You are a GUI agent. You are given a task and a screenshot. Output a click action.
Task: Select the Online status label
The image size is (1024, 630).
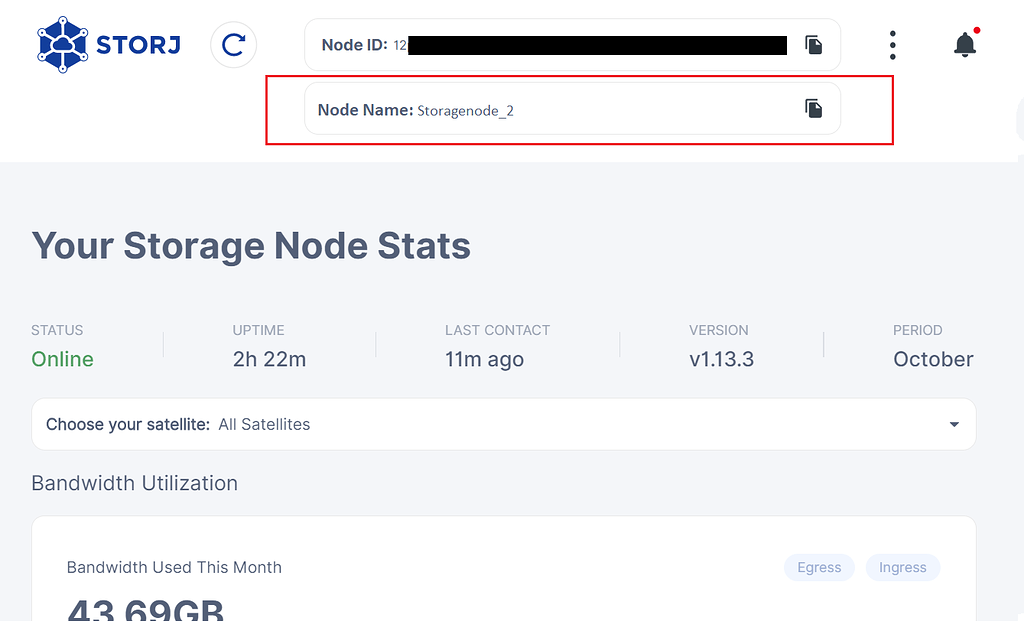(62, 359)
